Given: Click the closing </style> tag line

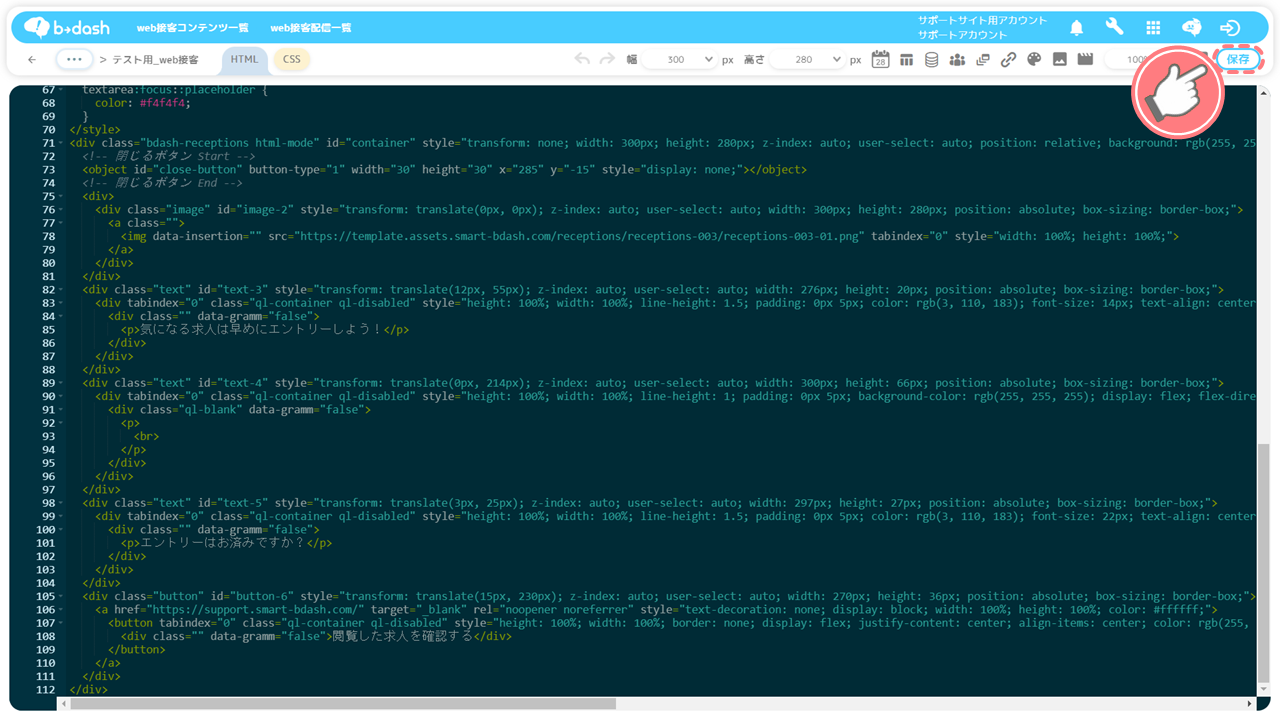Looking at the screenshot, I should point(95,129).
